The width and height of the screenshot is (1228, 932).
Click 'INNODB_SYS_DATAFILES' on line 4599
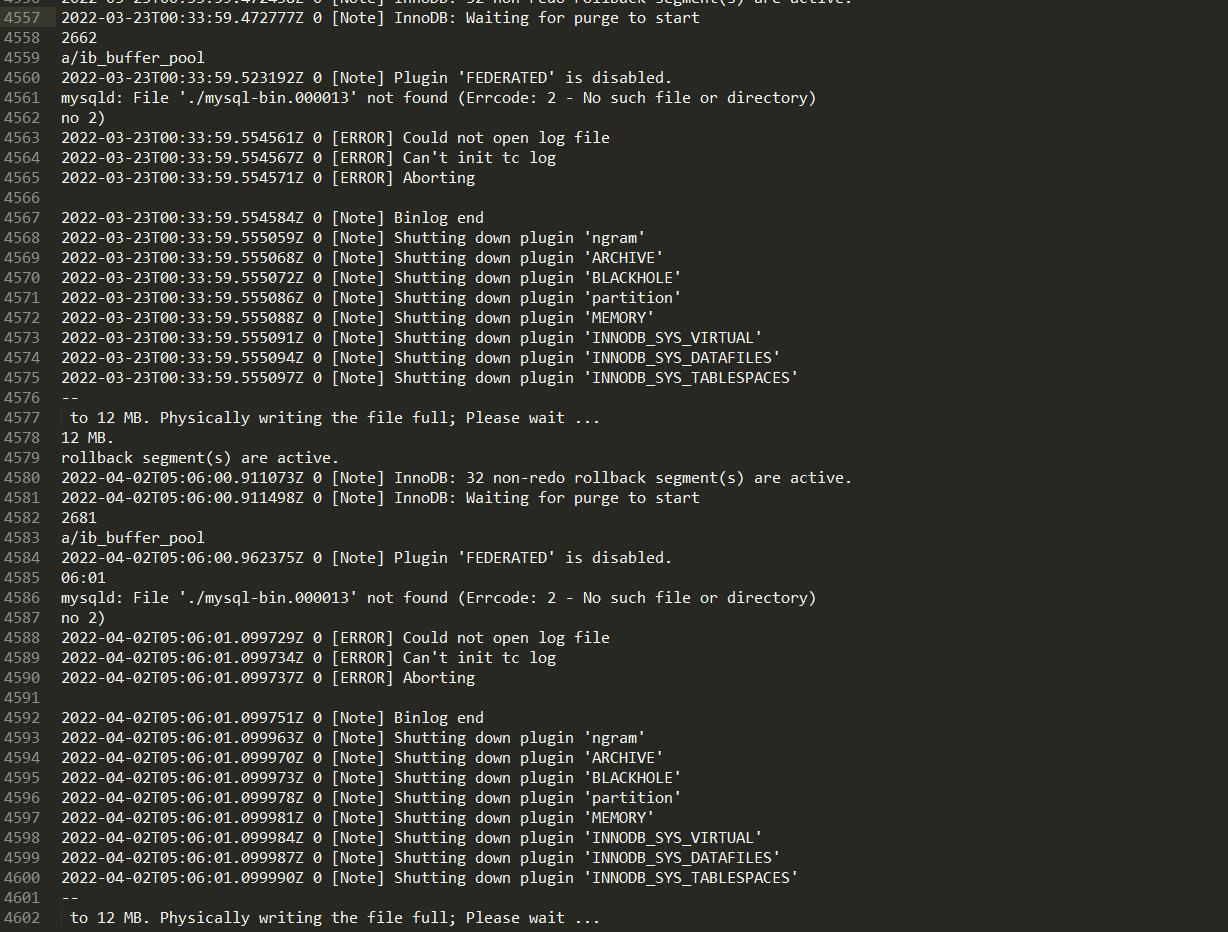[x=686, y=858]
